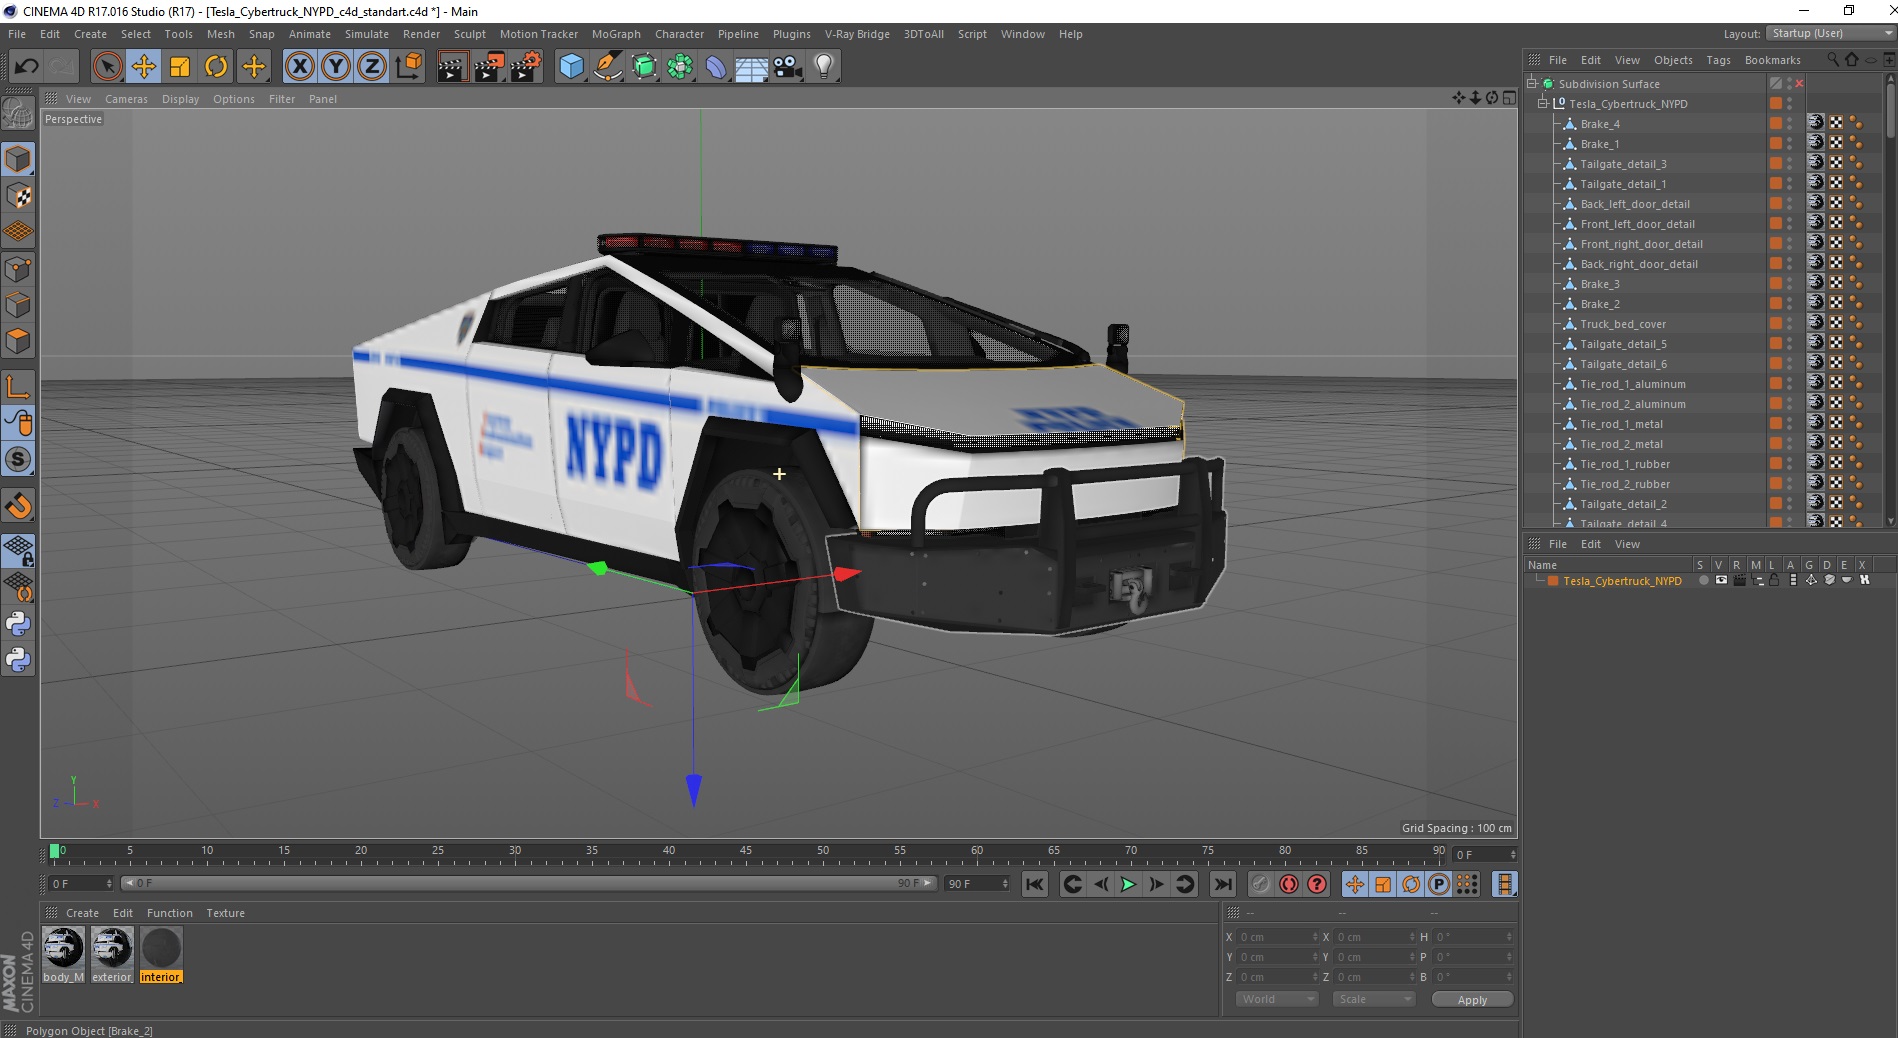This screenshot has height=1038, width=1898.
Task: Go to end of animation
Action: (x=1222, y=884)
